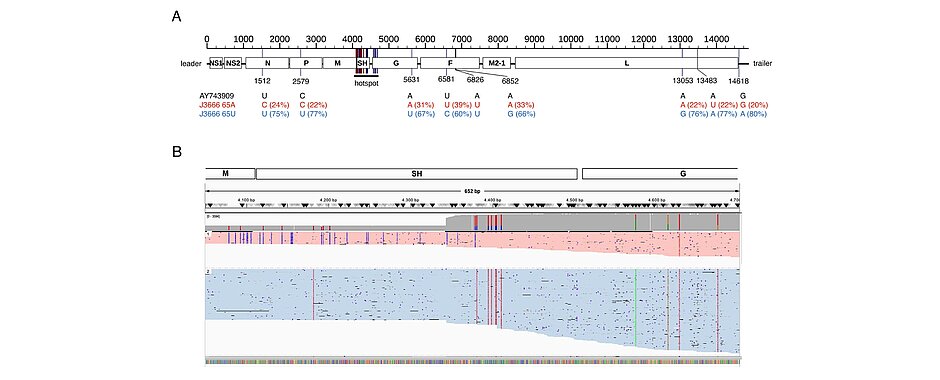
Task: Click the 'hotspot' label under SH
Action: pos(366,84)
